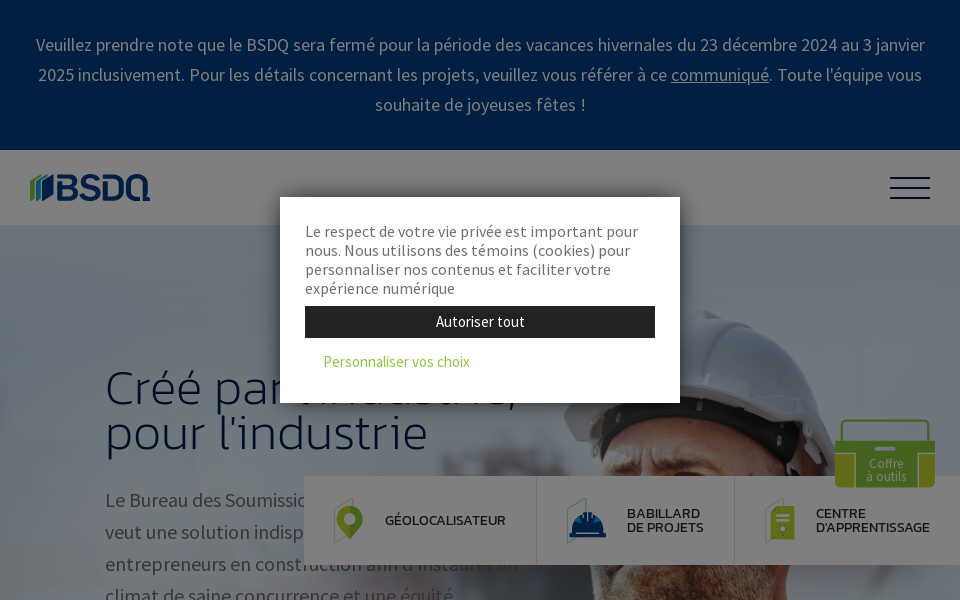
Task: Open "CENTRE D'APPRENTISSAGE" text label
Action: (x=872, y=521)
